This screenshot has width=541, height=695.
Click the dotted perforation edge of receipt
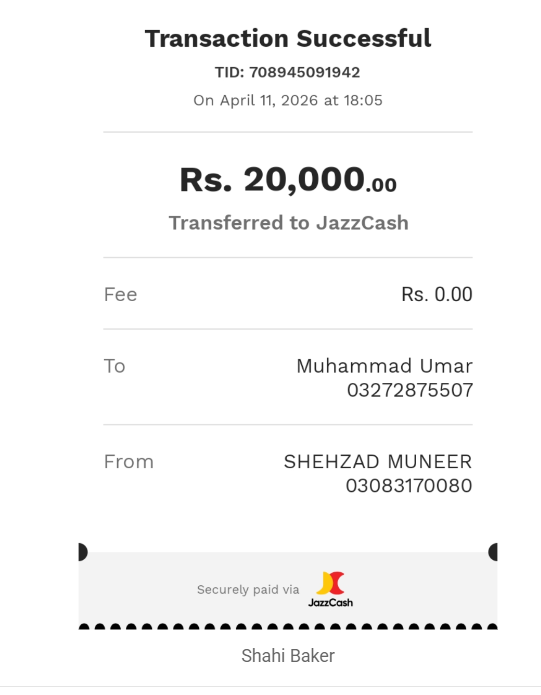click(x=288, y=627)
